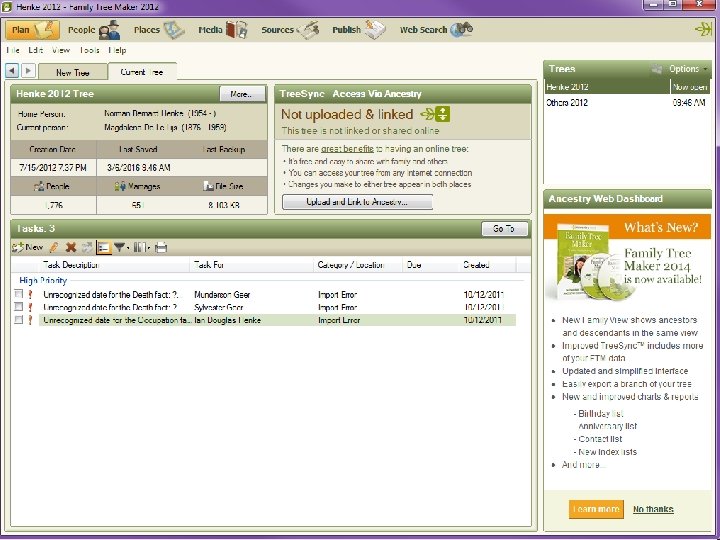
Task: Click the File Size icon label
Action: click(x=223, y=186)
